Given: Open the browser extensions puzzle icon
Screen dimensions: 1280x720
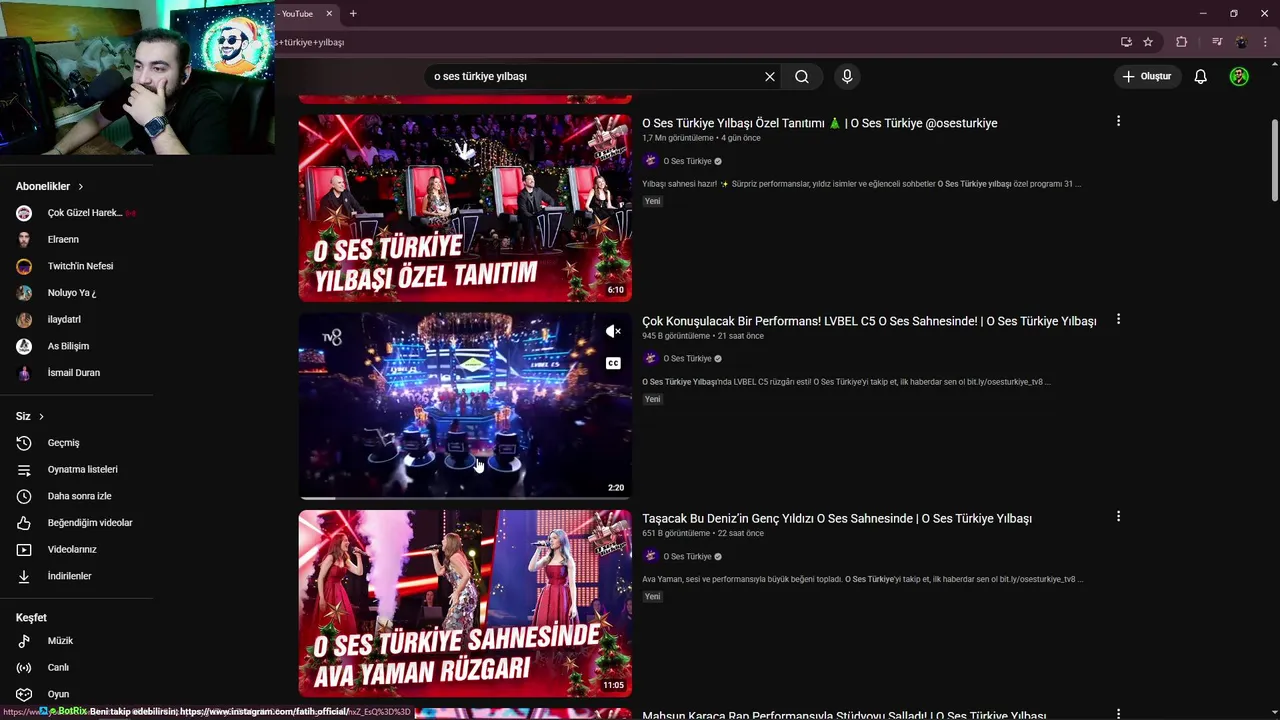Looking at the screenshot, I should click(1181, 42).
